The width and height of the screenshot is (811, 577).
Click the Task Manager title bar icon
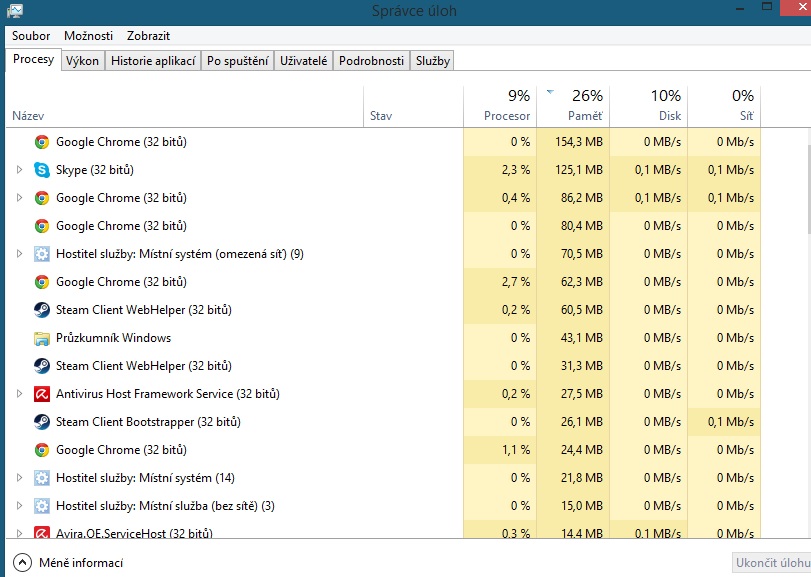tap(15, 10)
